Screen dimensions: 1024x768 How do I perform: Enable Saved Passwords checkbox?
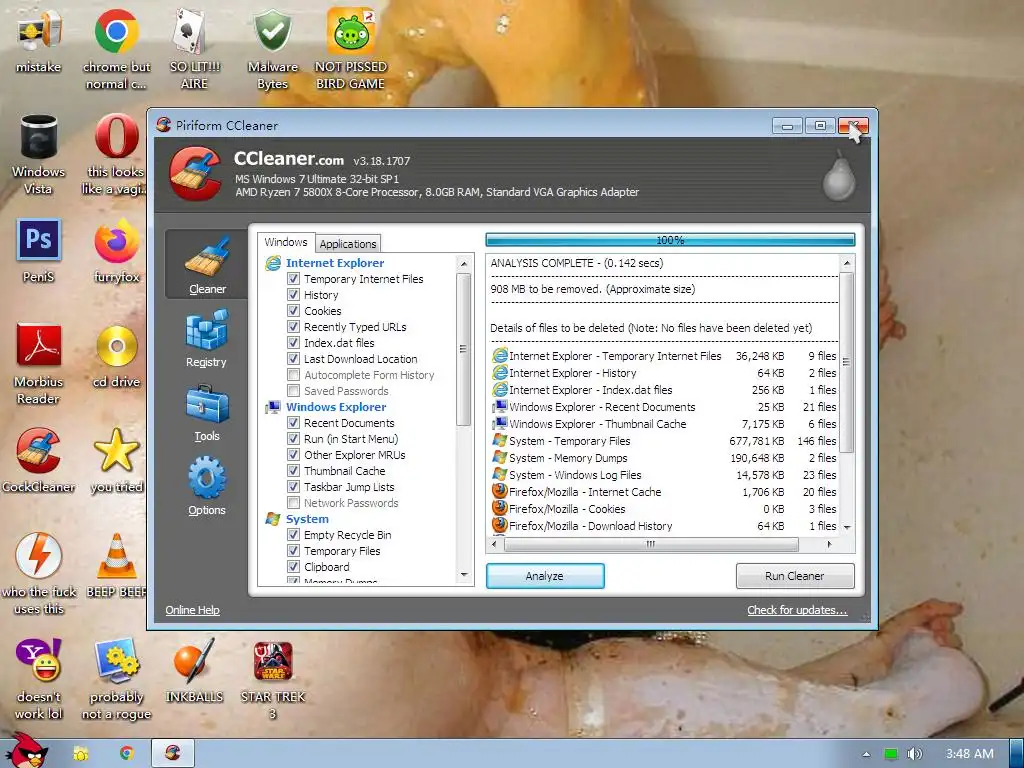click(x=293, y=391)
